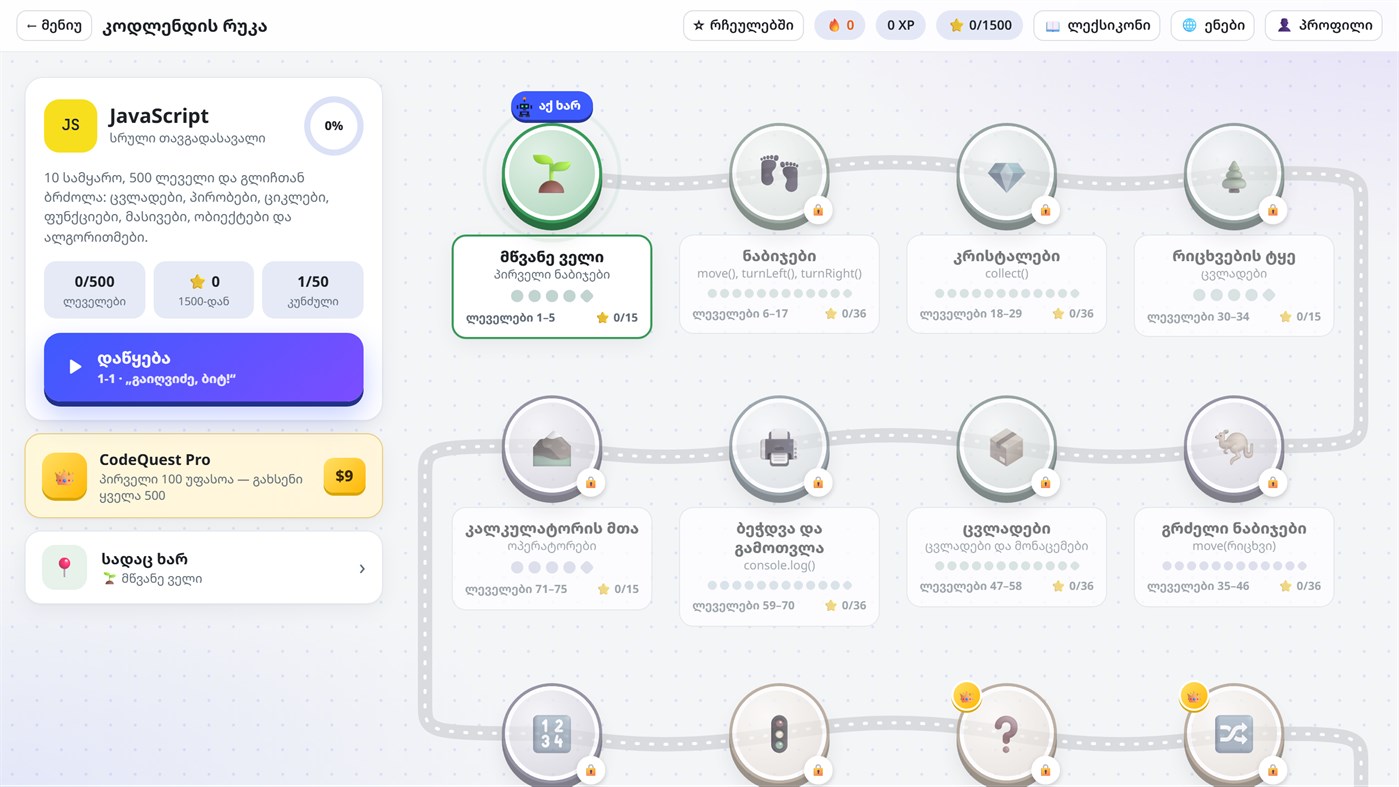
Task: Open the traffic light world icon
Action: (779, 735)
